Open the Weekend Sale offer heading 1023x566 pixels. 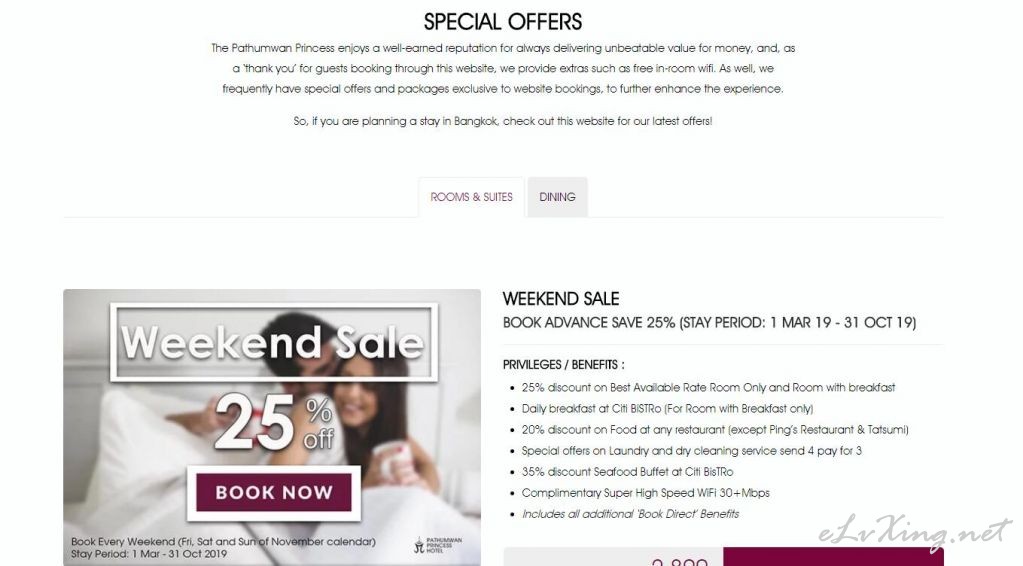point(560,299)
